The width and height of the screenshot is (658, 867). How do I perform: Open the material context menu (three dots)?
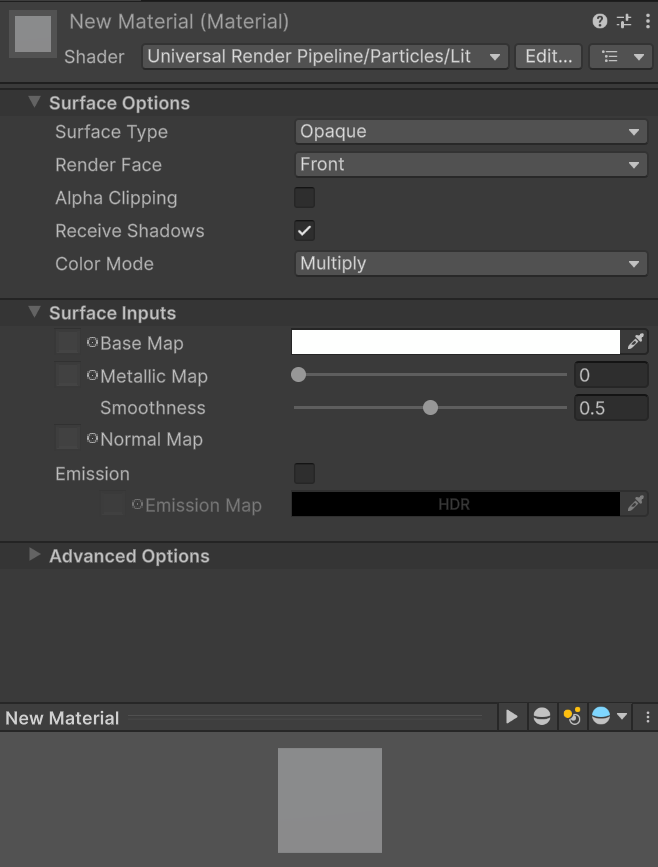pyautogui.click(x=647, y=21)
